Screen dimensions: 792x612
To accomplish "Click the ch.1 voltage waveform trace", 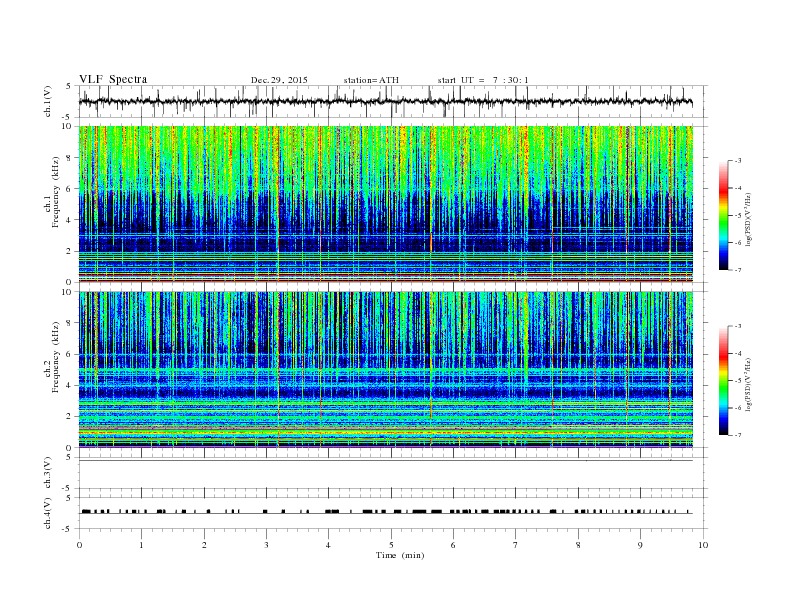I will click(386, 101).
